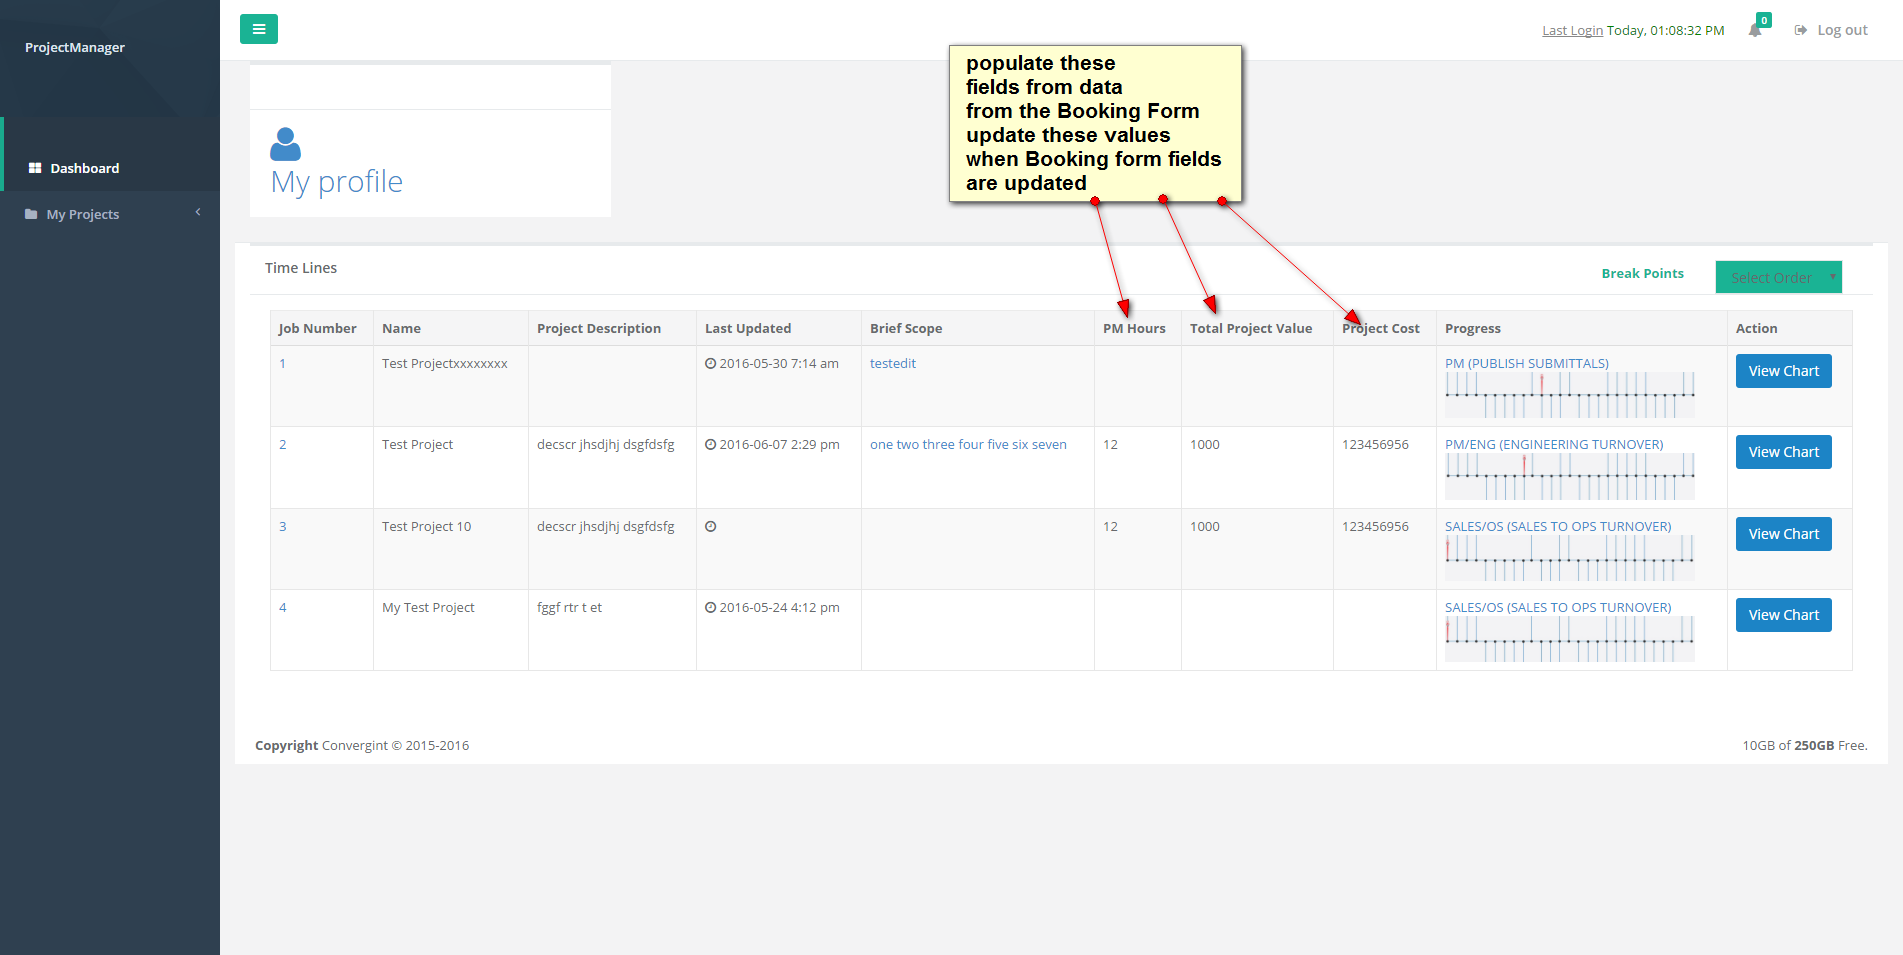1903x955 pixels.
Task: Open My Projects in the sidebar
Action: point(110,214)
